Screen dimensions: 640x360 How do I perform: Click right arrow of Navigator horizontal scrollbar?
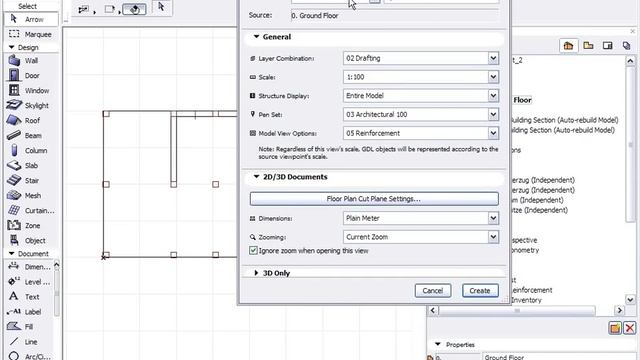tap(620, 311)
